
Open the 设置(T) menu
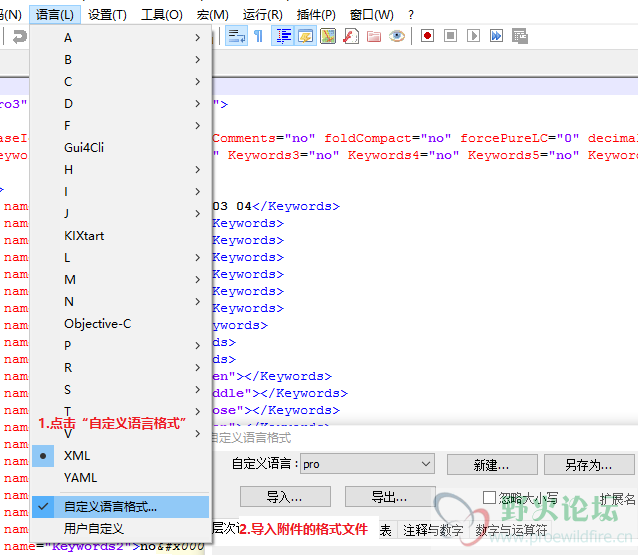click(x=107, y=15)
